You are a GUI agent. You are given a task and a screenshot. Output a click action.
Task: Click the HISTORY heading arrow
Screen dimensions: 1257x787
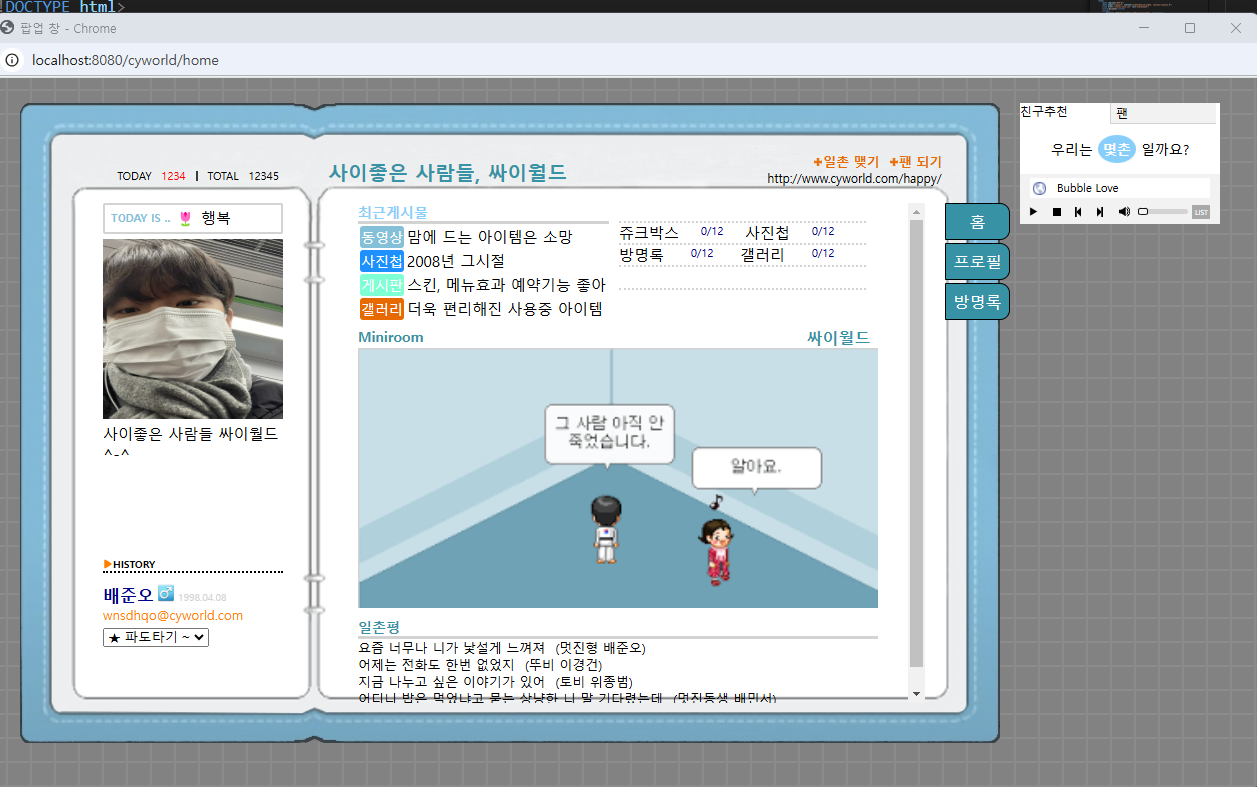pos(108,564)
